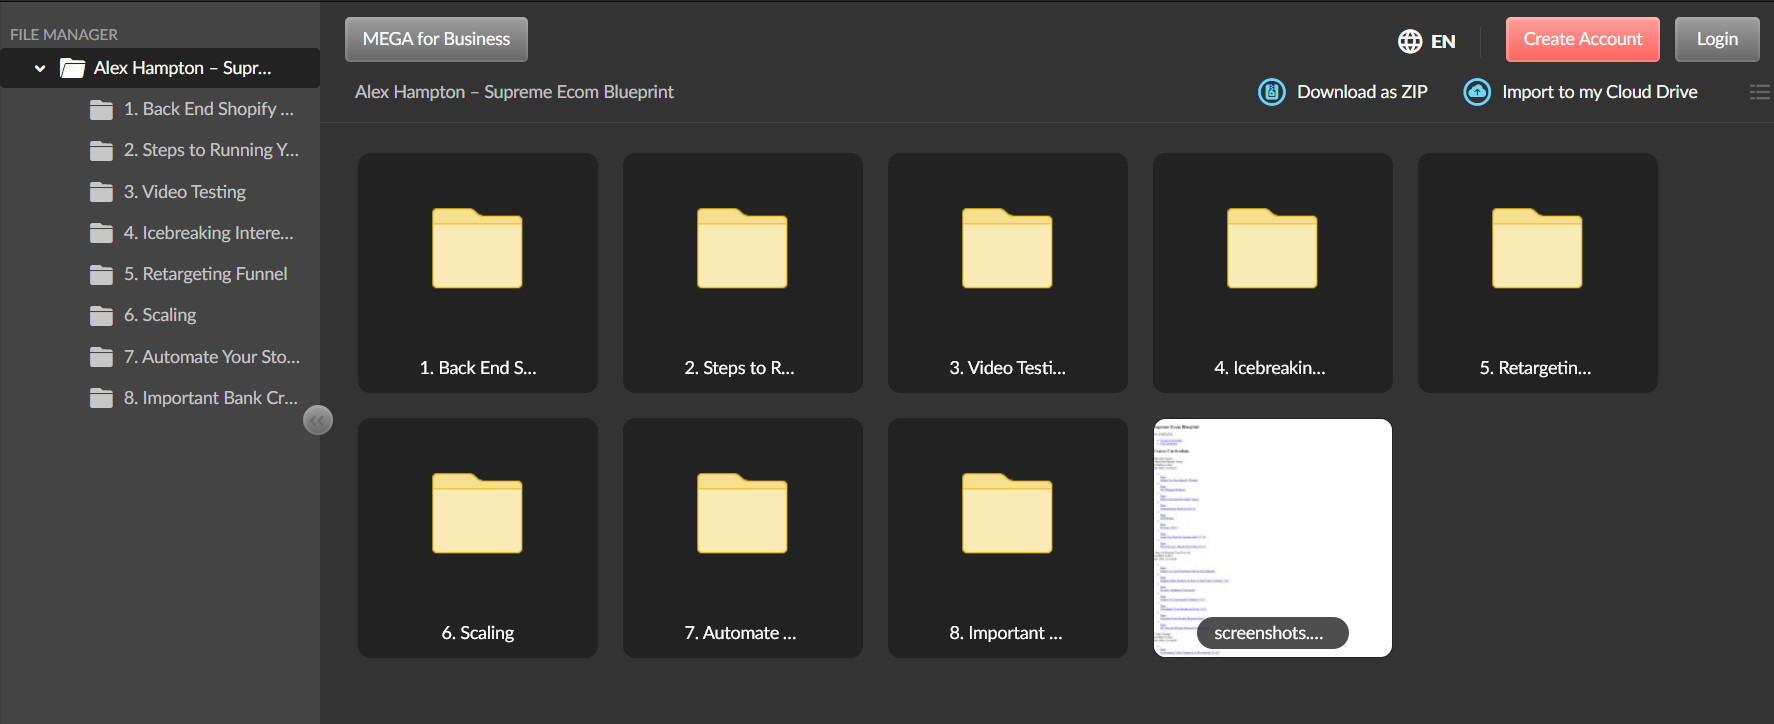Open the screenshots document thumbnail
Viewport: 1774px width, 724px height.
[1273, 538]
